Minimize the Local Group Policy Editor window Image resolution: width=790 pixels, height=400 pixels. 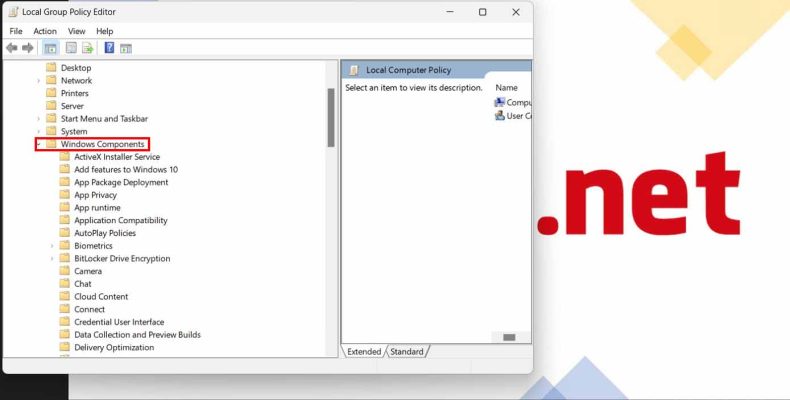tap(450, 12)
